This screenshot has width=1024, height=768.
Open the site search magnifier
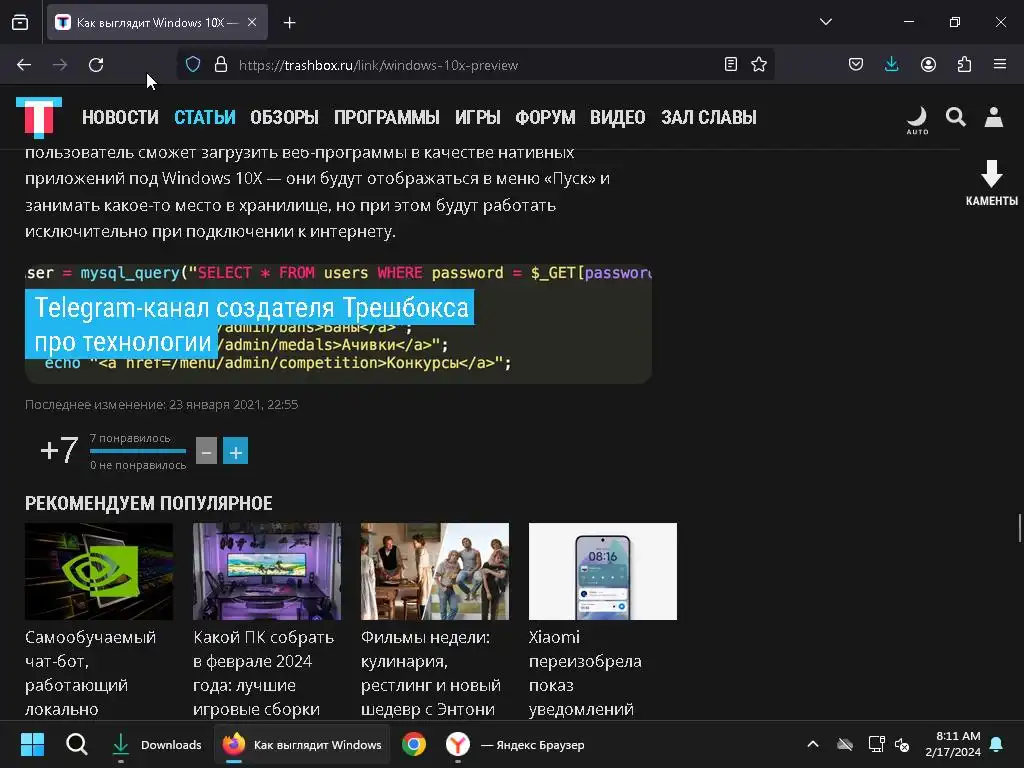tap(955, 117)
